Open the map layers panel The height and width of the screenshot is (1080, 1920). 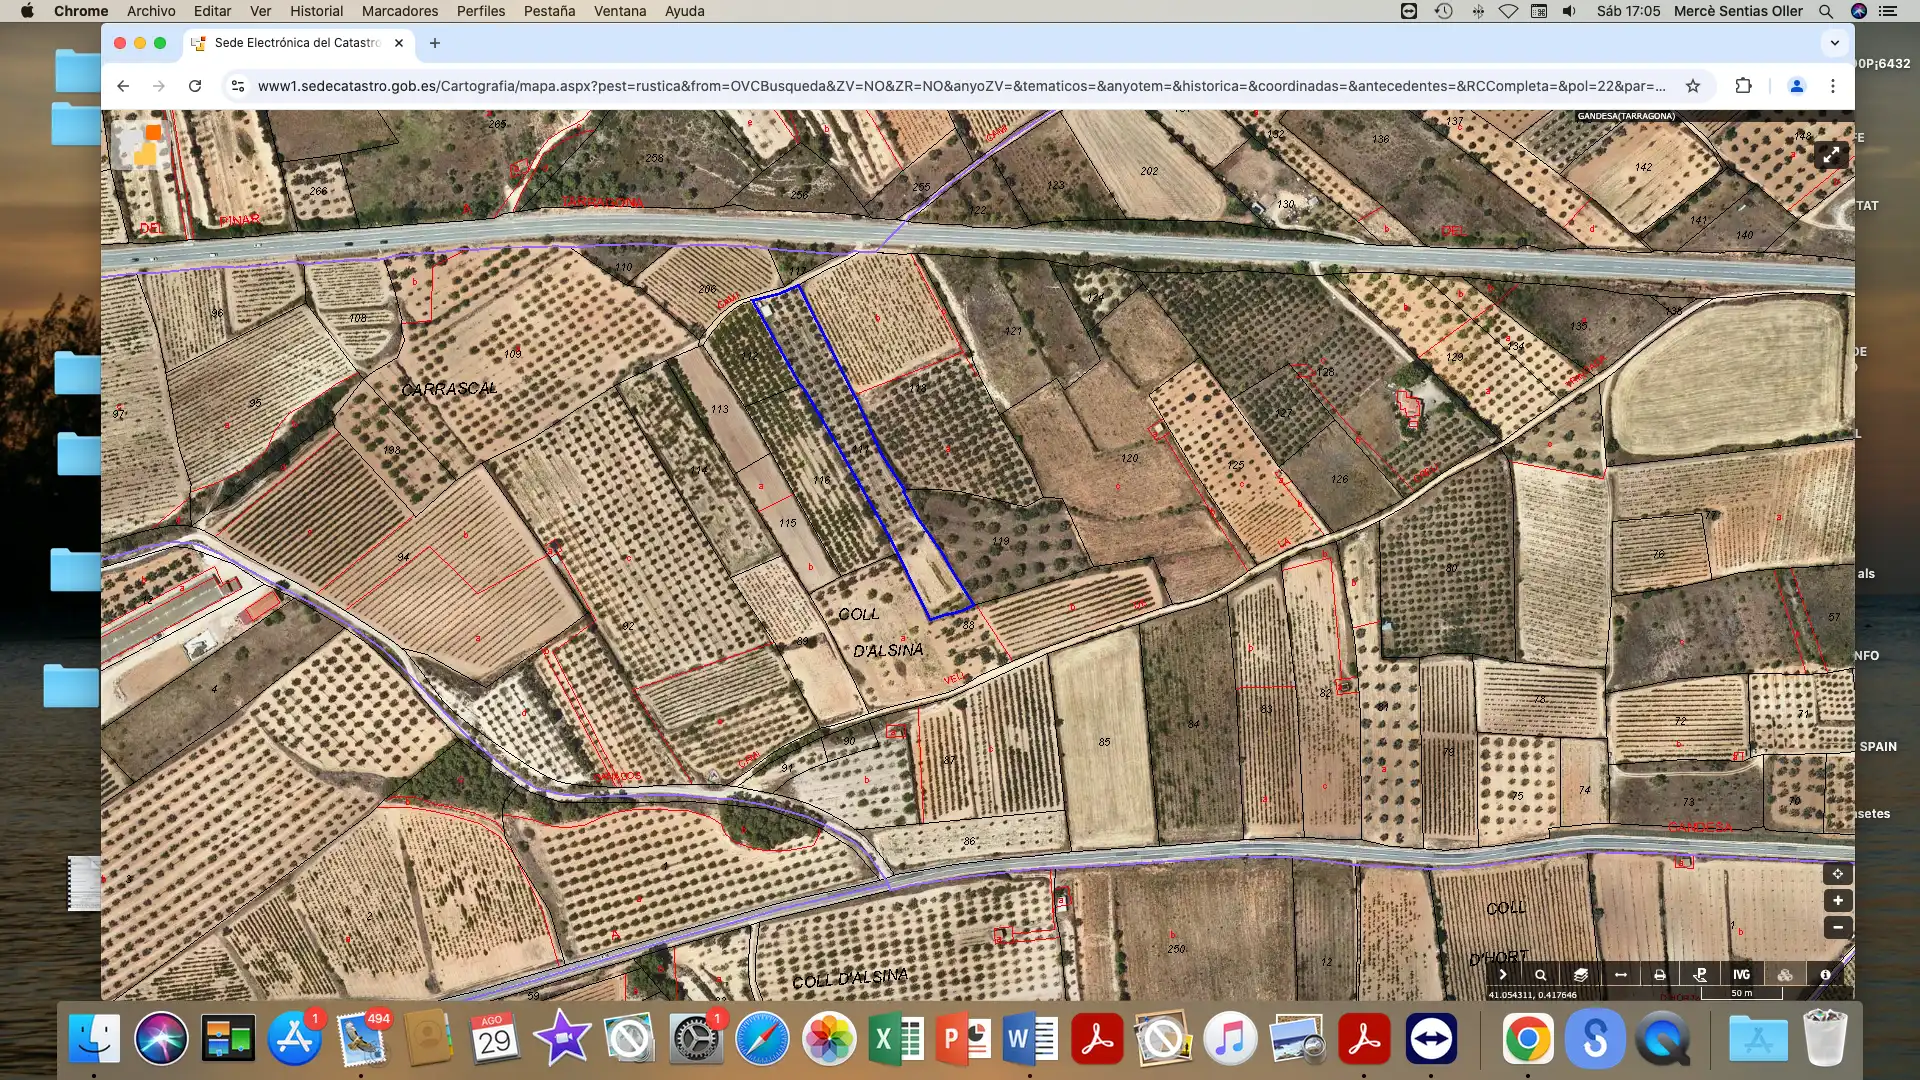point(1581,975)
